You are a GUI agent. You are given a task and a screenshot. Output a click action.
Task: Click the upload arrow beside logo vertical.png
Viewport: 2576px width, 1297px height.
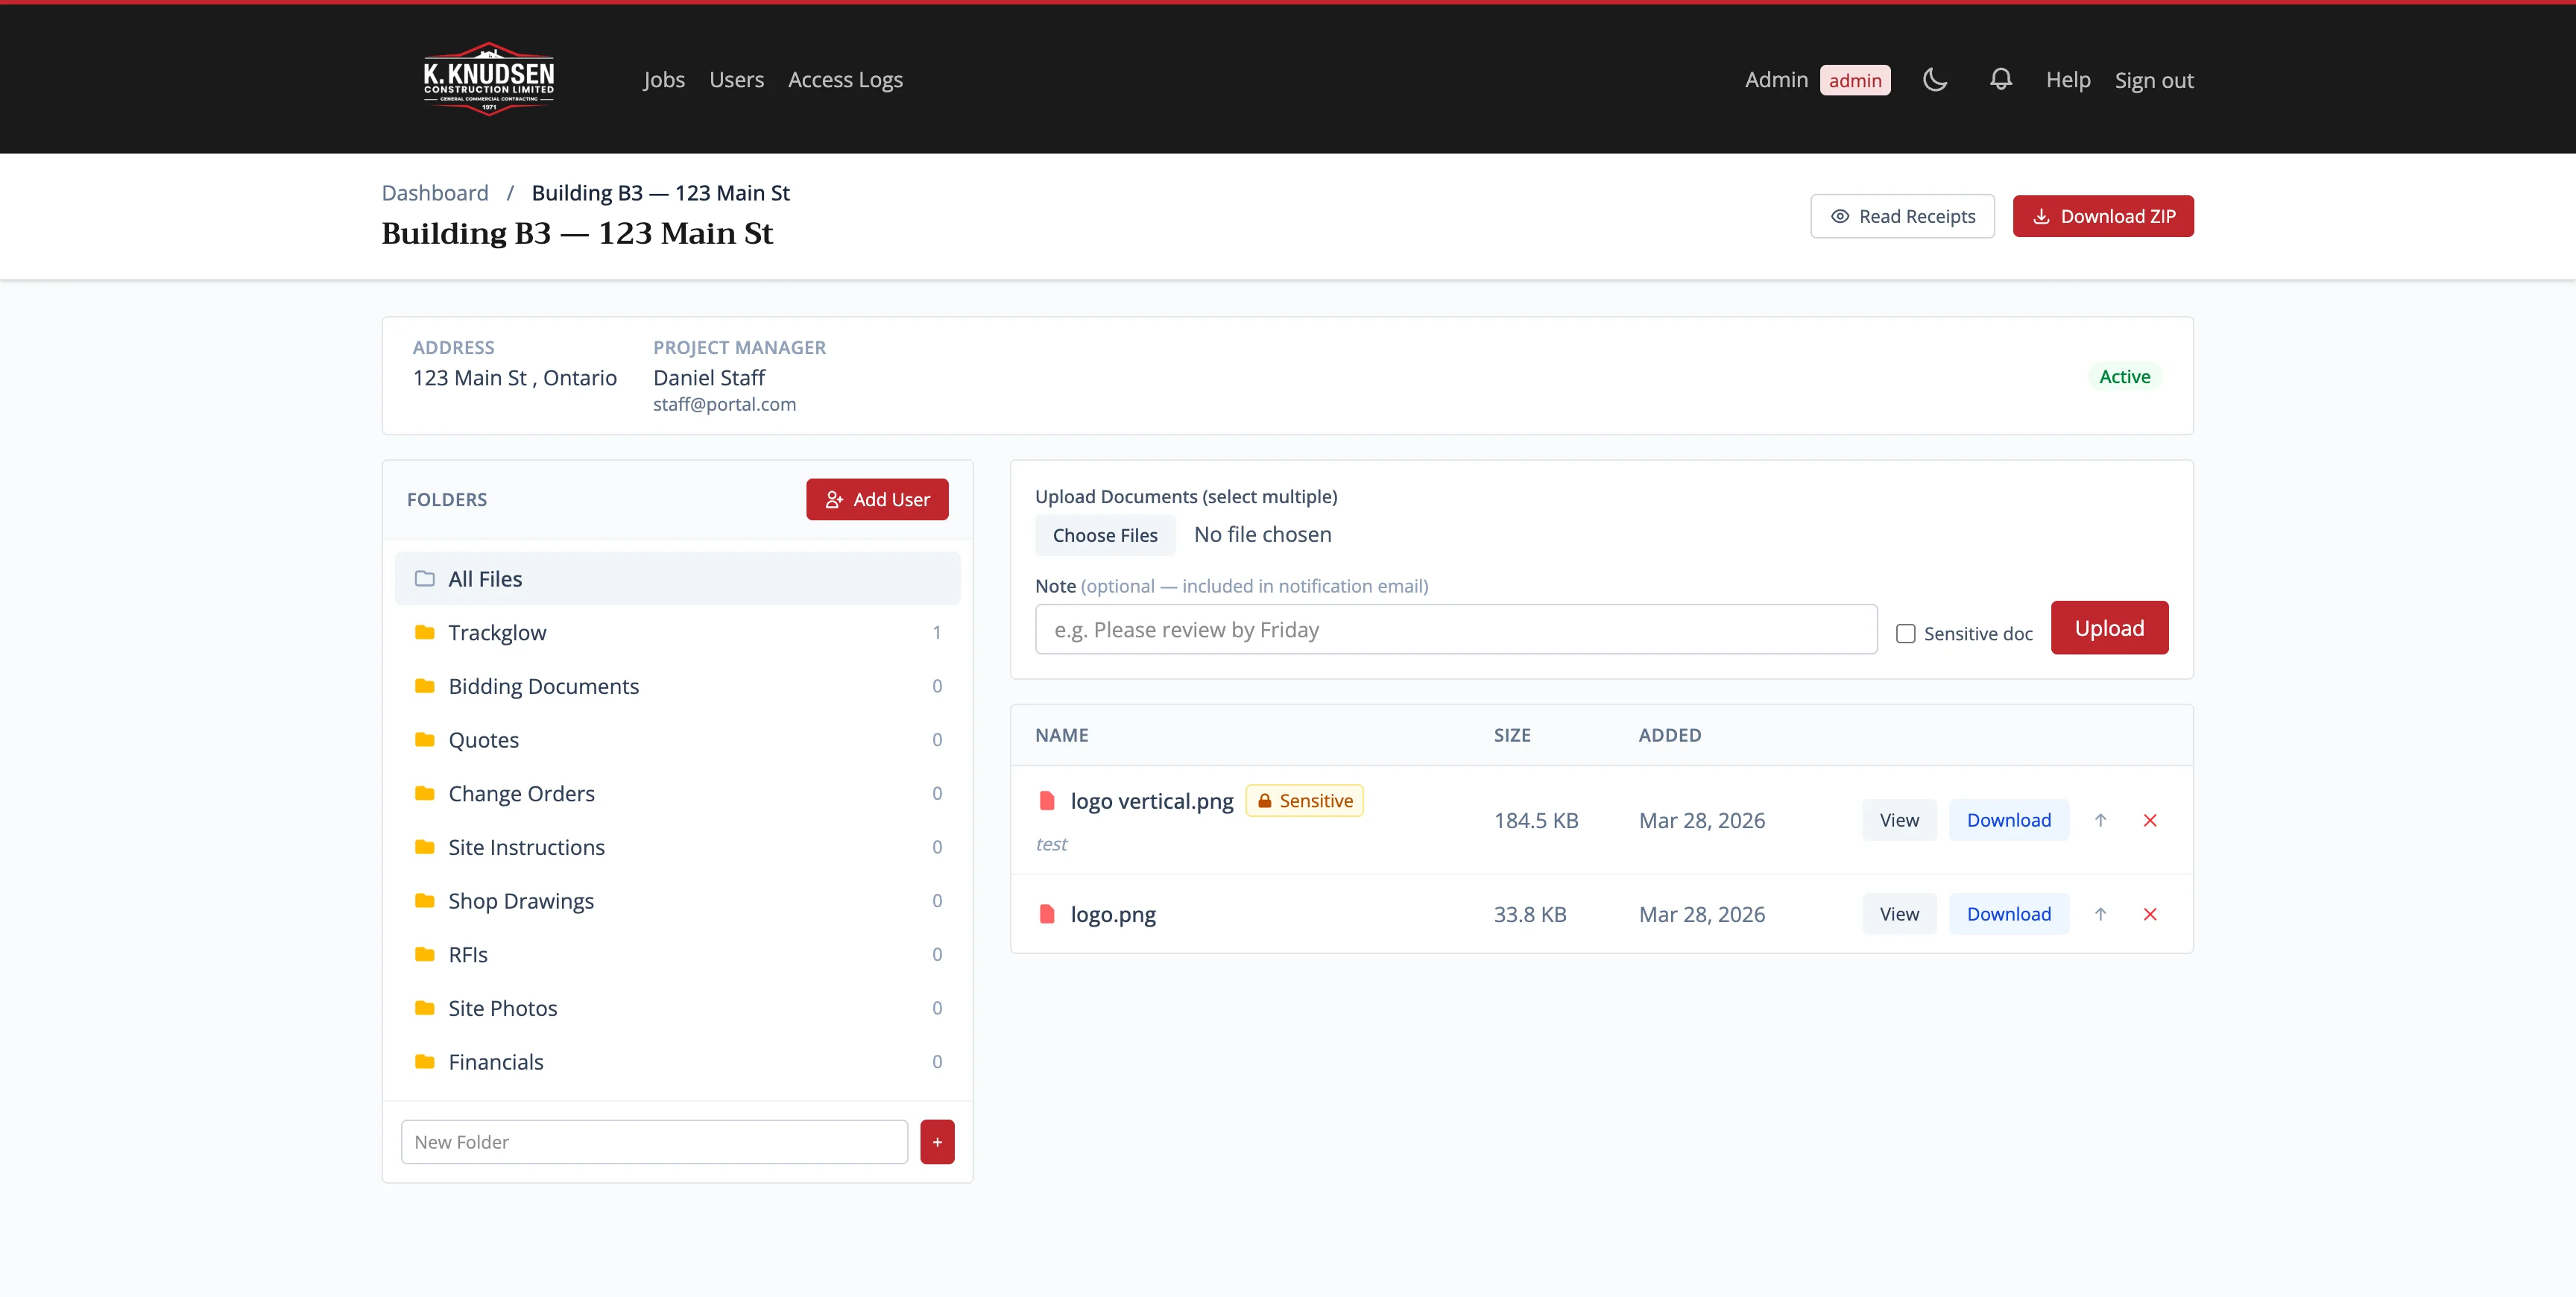(x=2101, y=820)
